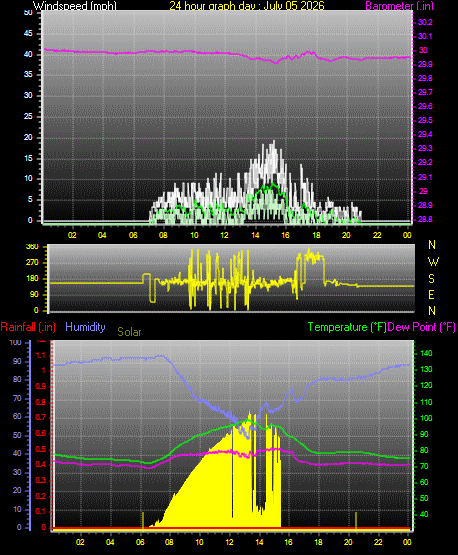
Task: Select the Temperature (°F) legend label
Action: [347, 327]
